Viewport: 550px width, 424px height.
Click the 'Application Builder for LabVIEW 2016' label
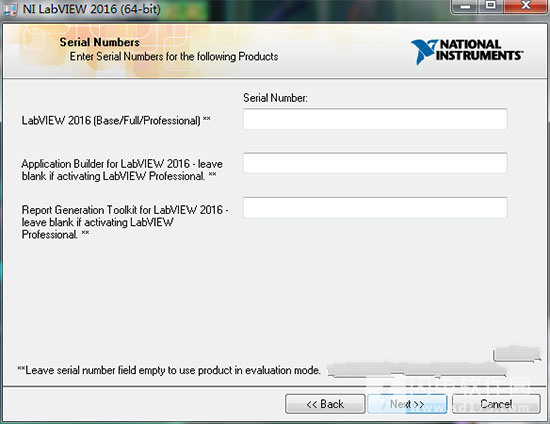122,170
